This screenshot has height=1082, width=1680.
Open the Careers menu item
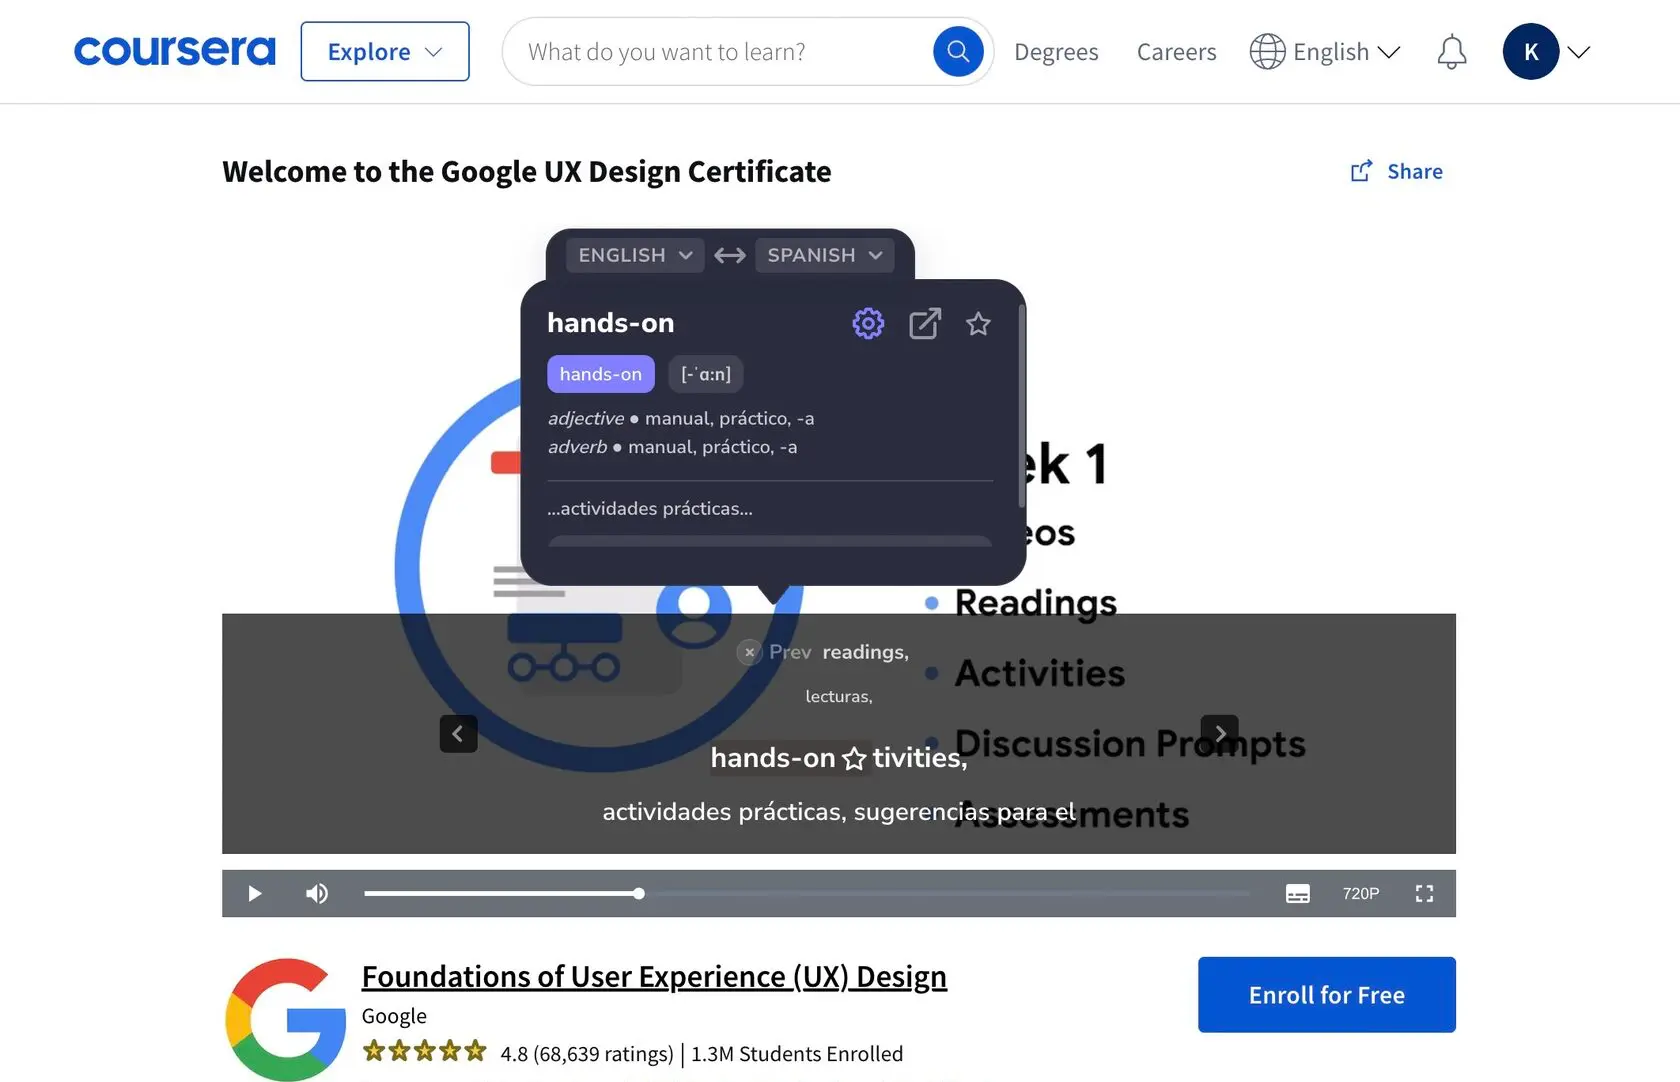point(1176,51)
